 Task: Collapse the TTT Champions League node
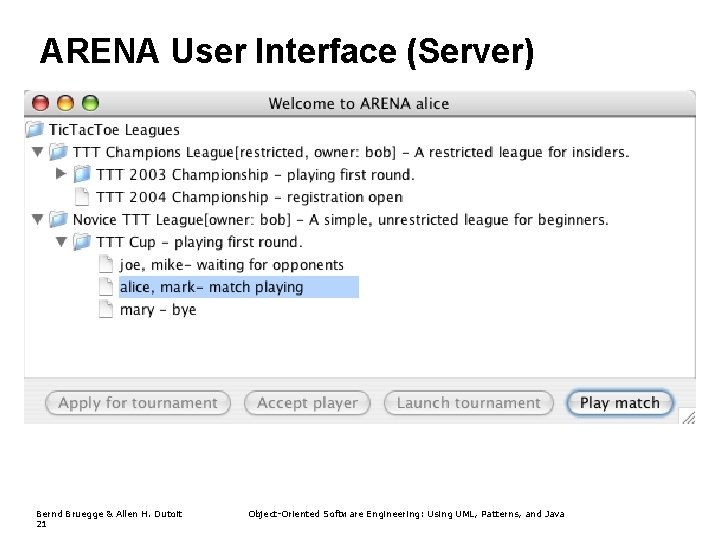pos(38,151)
